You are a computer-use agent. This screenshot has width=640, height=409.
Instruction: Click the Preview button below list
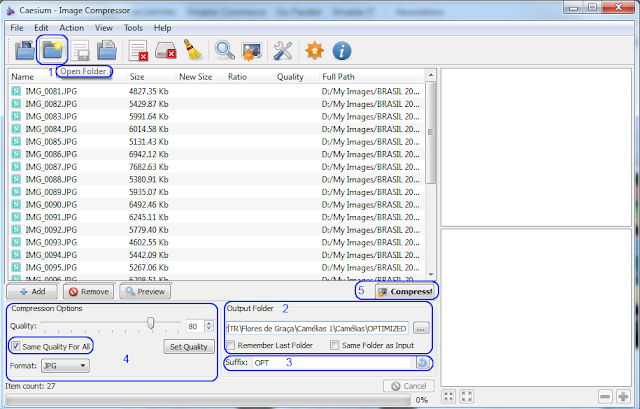point(145,291)
